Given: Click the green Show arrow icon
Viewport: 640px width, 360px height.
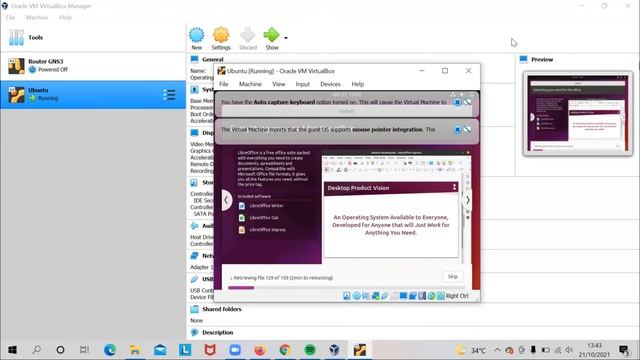Looking at the screenshot, I should tap(271, 35).
